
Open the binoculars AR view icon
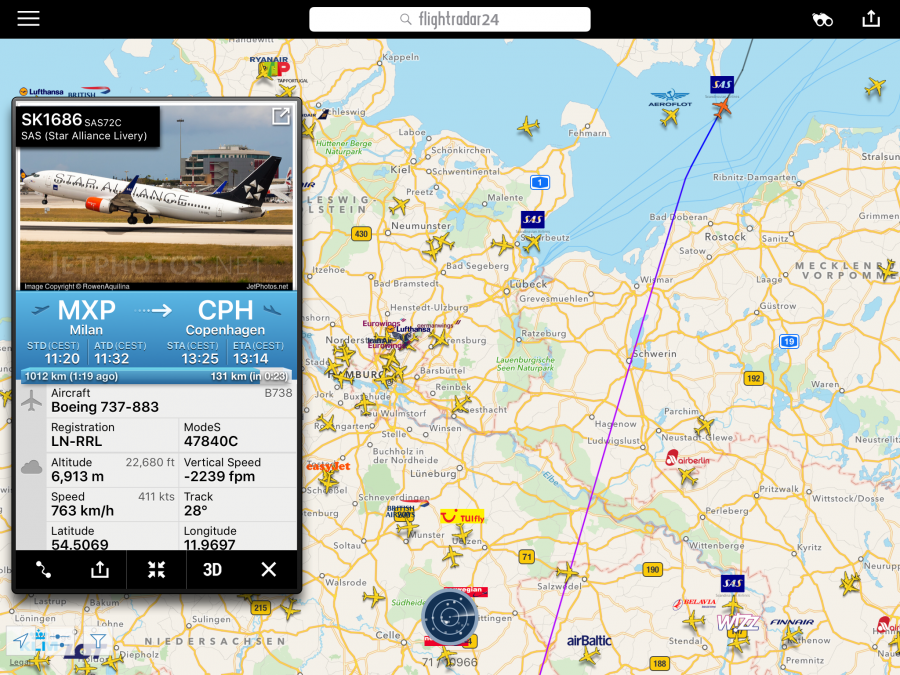(x=822, y=20)
